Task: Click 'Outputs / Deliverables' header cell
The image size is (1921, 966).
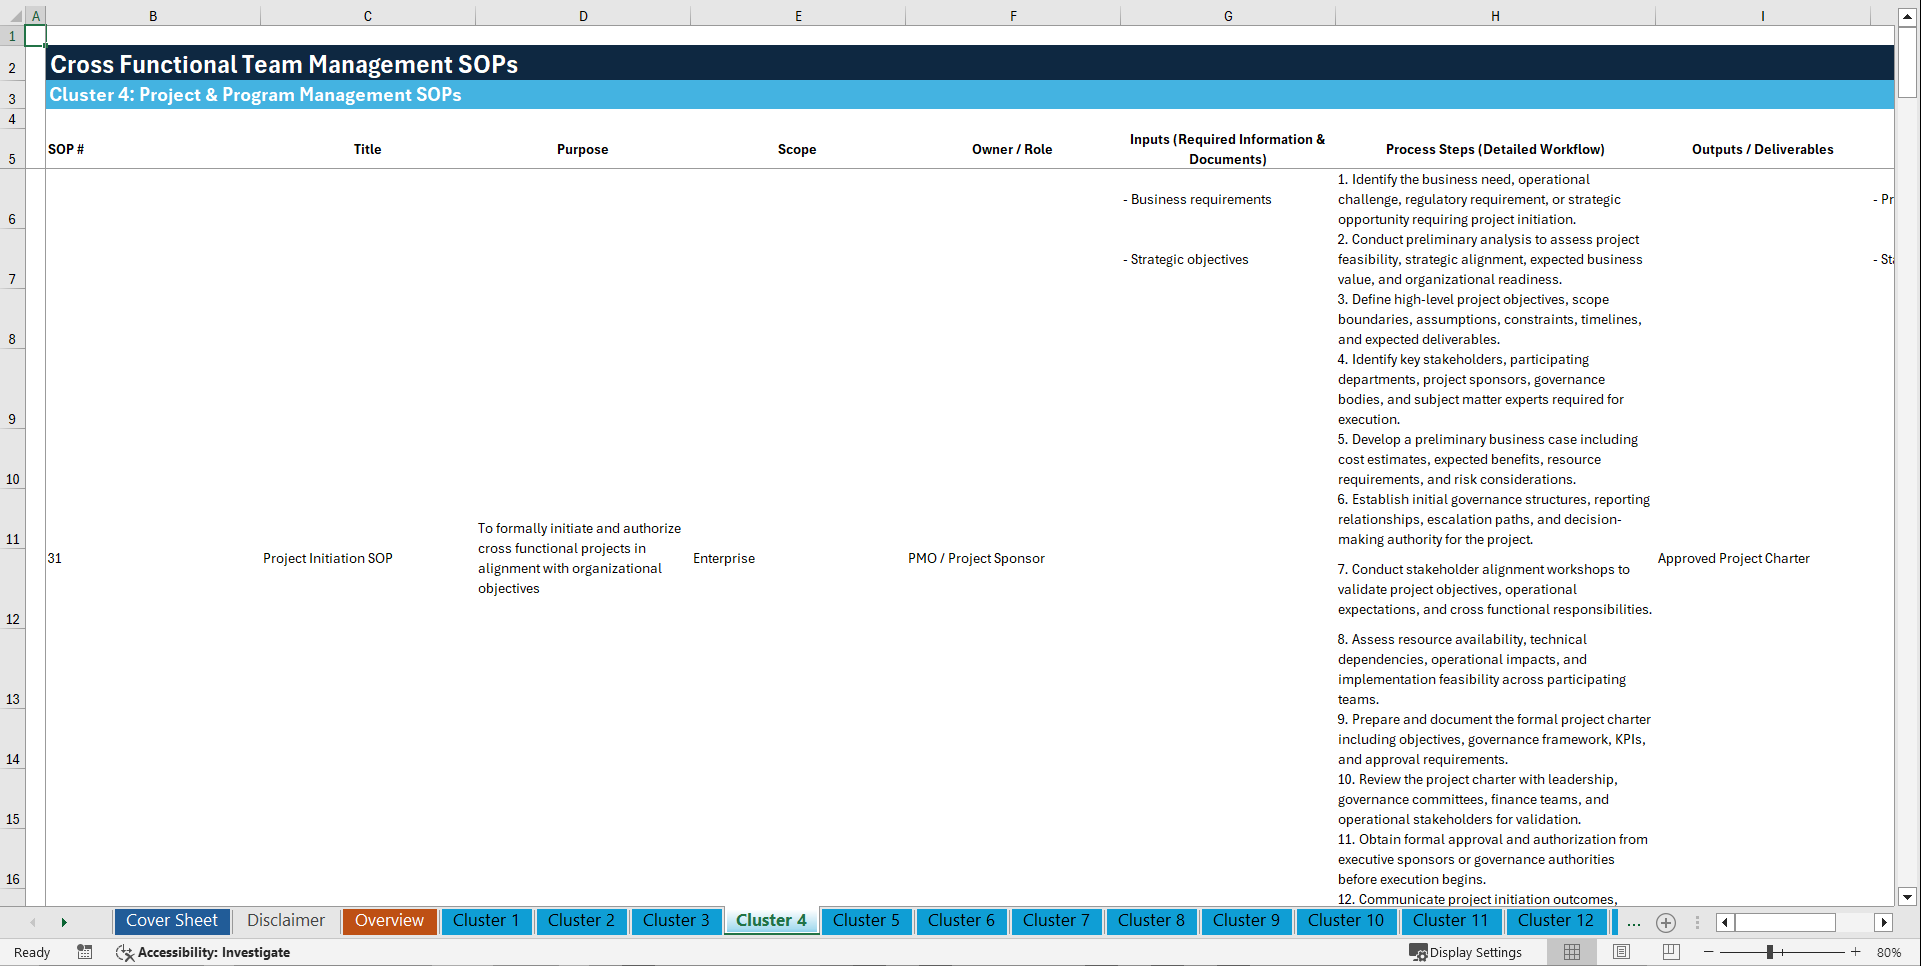Action: (x=1763, y=149)
